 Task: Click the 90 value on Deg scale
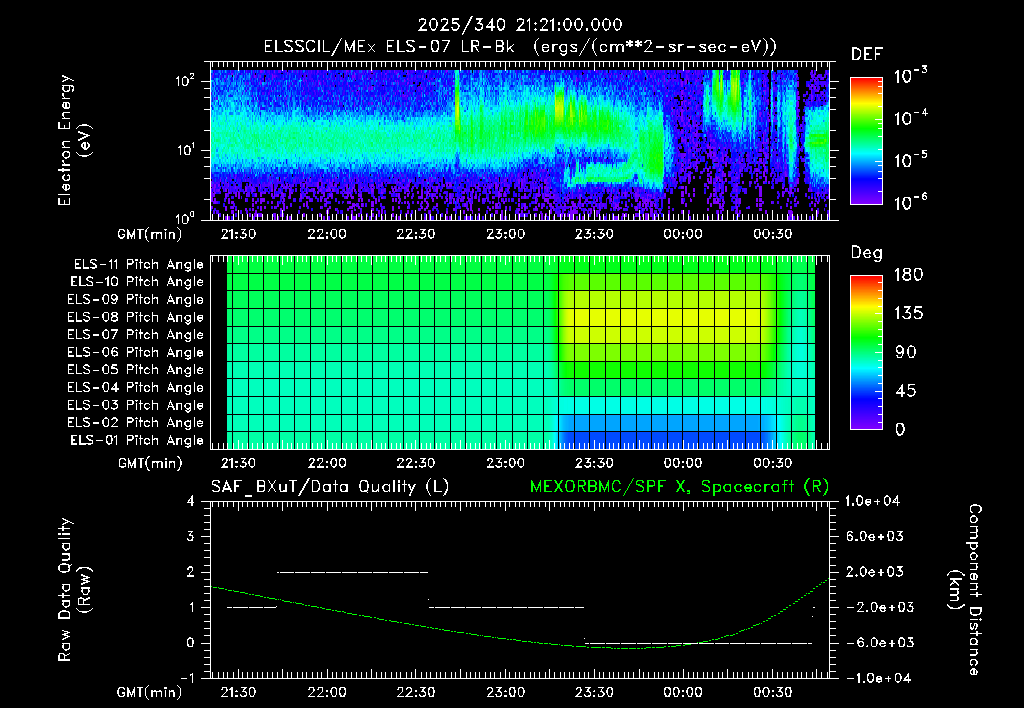coord(906,352)
